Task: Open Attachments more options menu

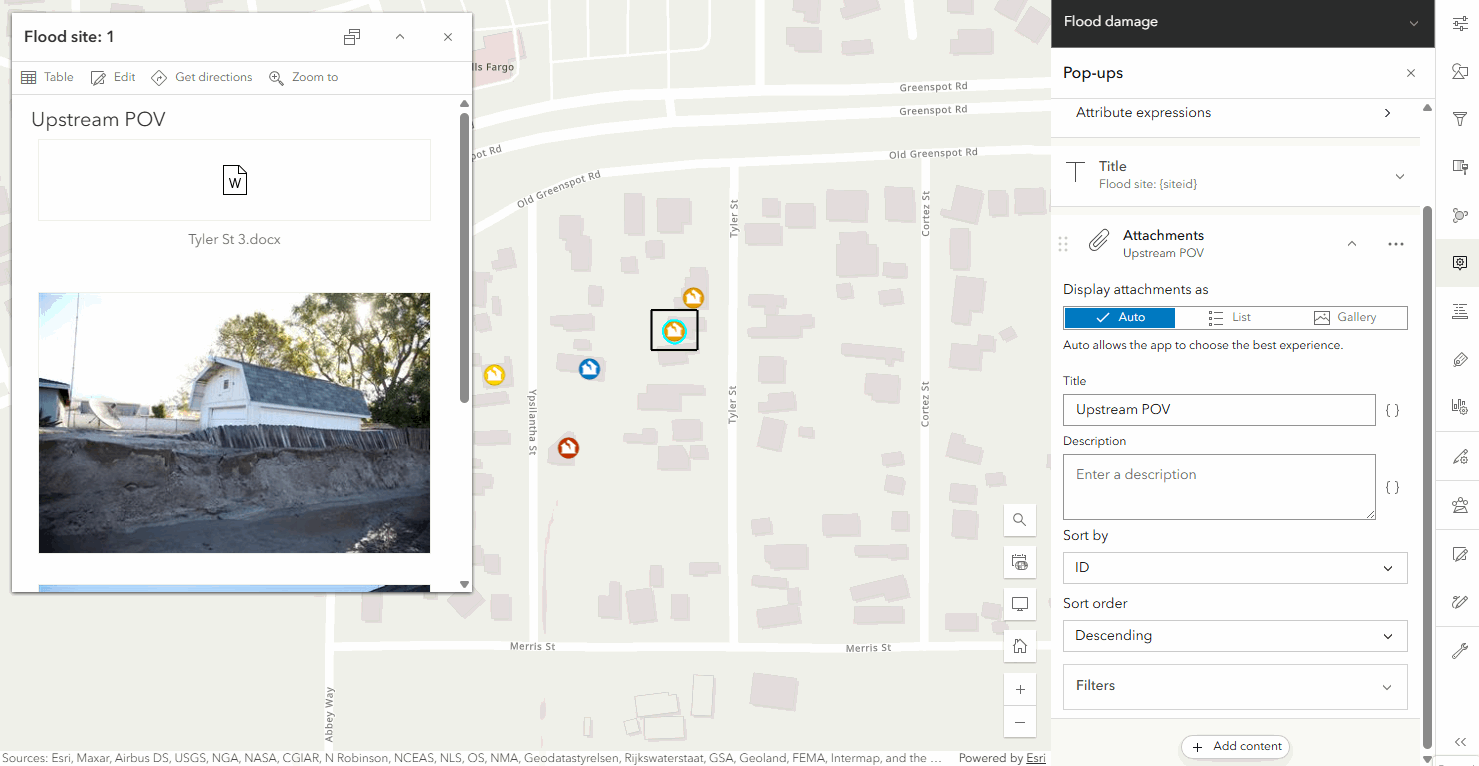Action: point(1396,244)
